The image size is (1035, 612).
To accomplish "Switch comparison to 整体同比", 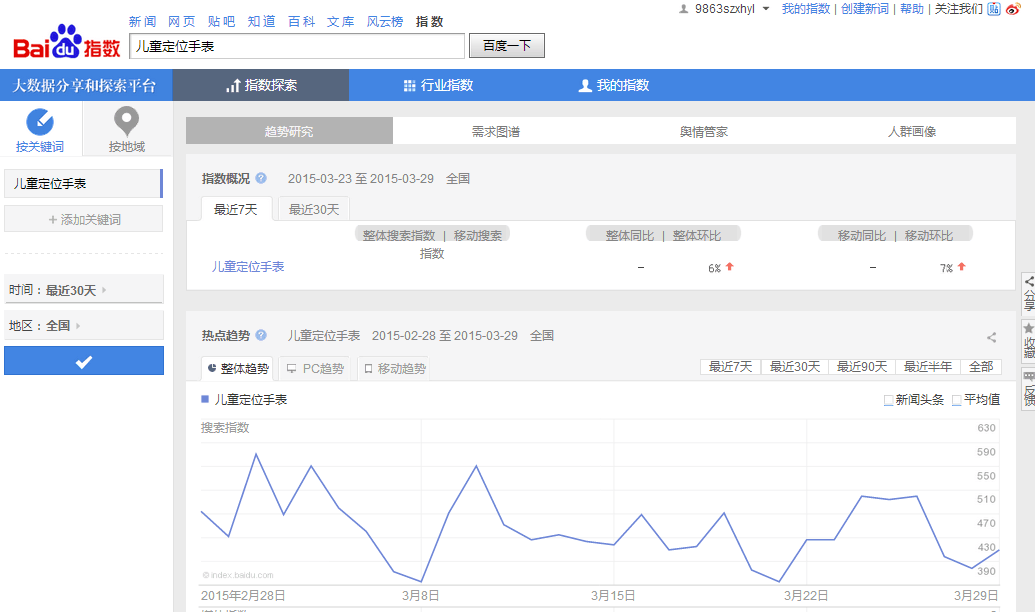I will tap(630, 236).
